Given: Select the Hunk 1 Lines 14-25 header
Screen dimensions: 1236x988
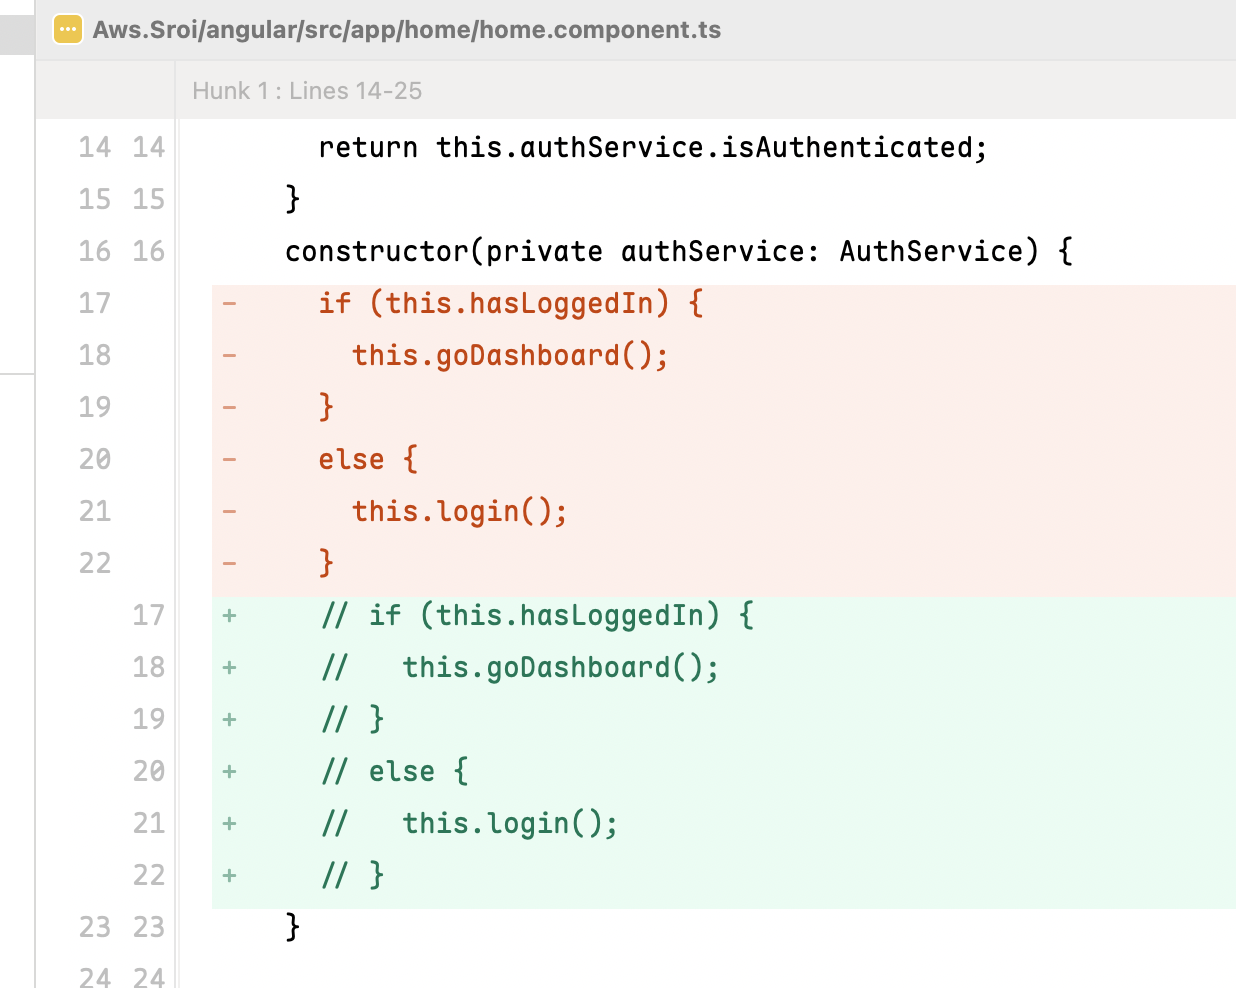Looking at the screenshot, I should pos(306,91).
